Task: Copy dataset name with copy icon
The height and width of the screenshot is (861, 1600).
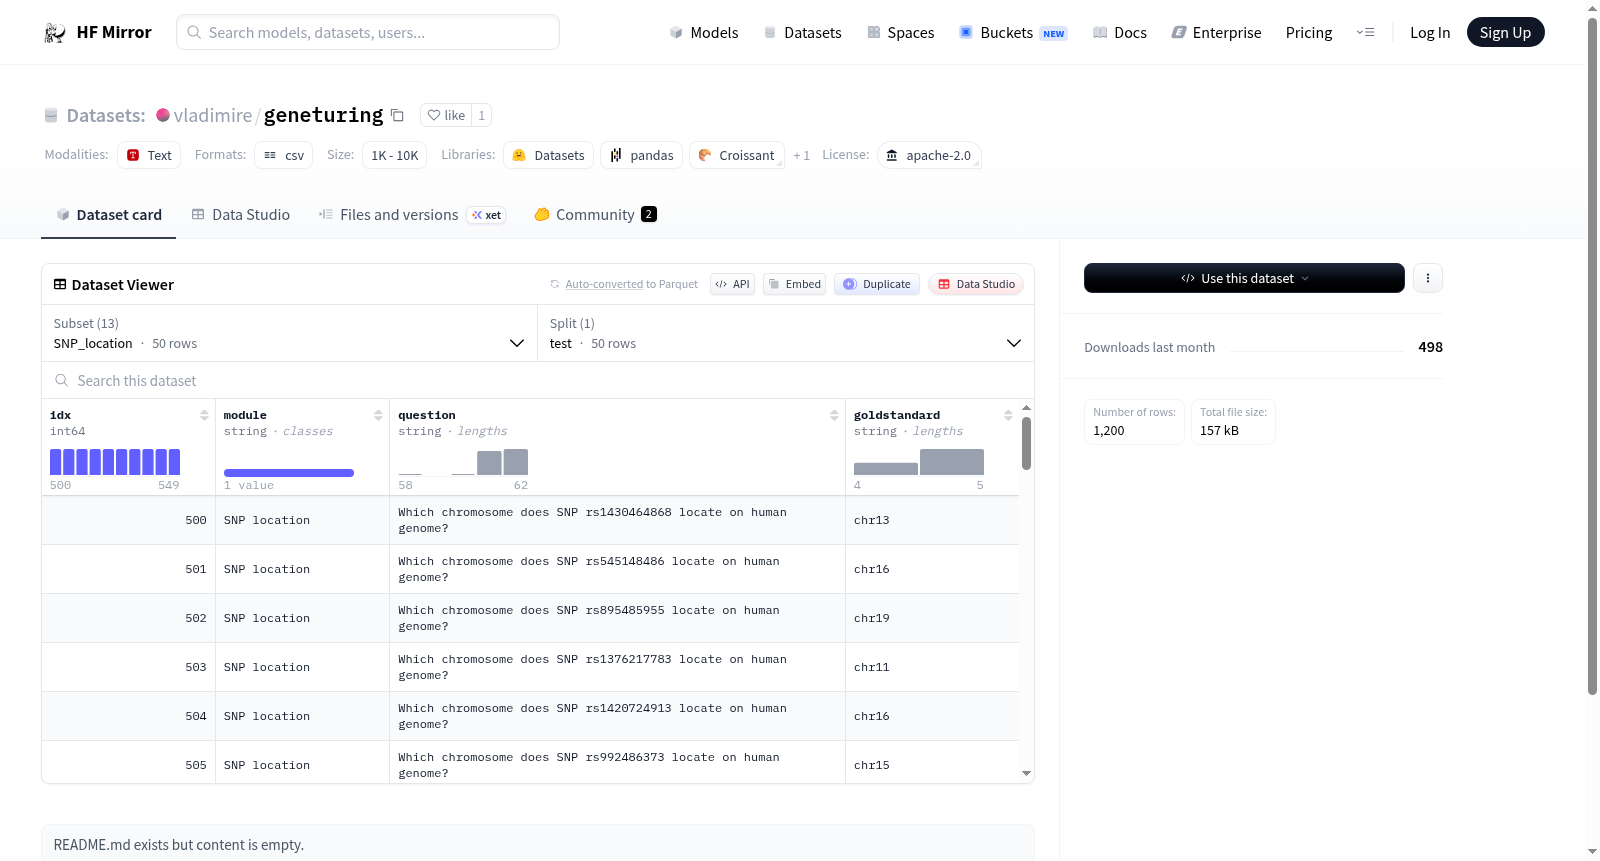Action: pyautogui.click(x=397, y=115)
